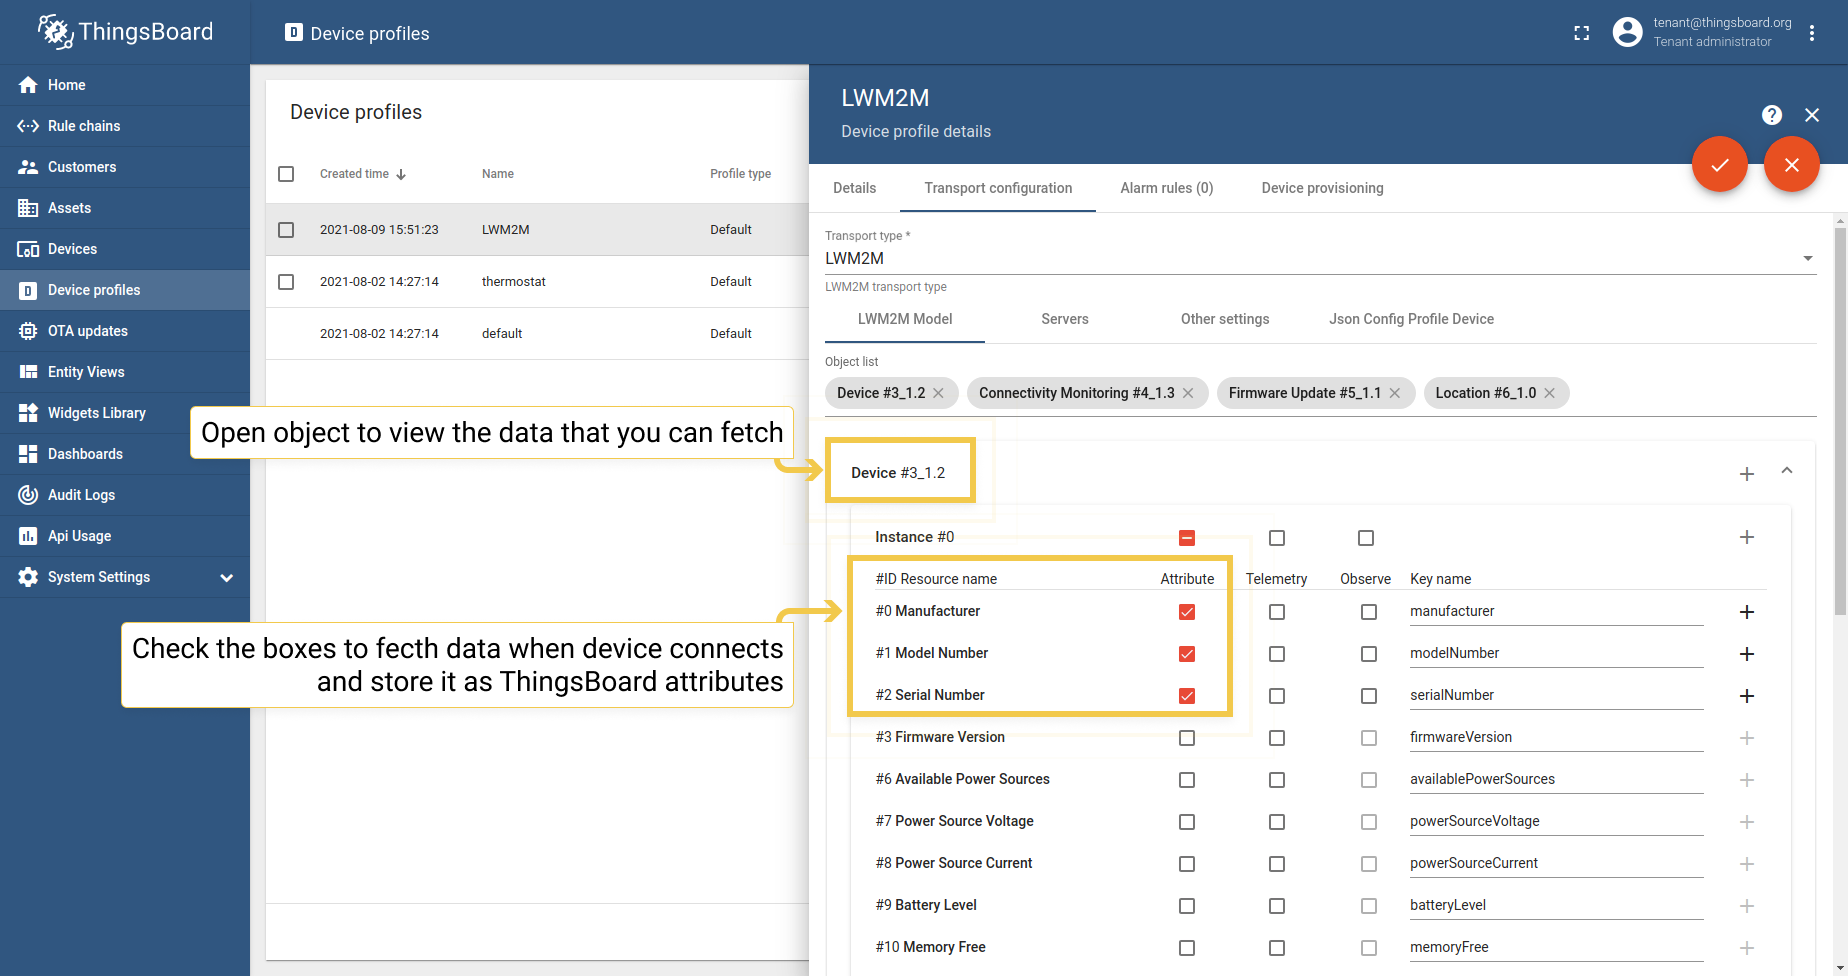The image size is (1848, 976).
Task: Check the select-all profiles header checkbox
Action: tap(286, 173)
